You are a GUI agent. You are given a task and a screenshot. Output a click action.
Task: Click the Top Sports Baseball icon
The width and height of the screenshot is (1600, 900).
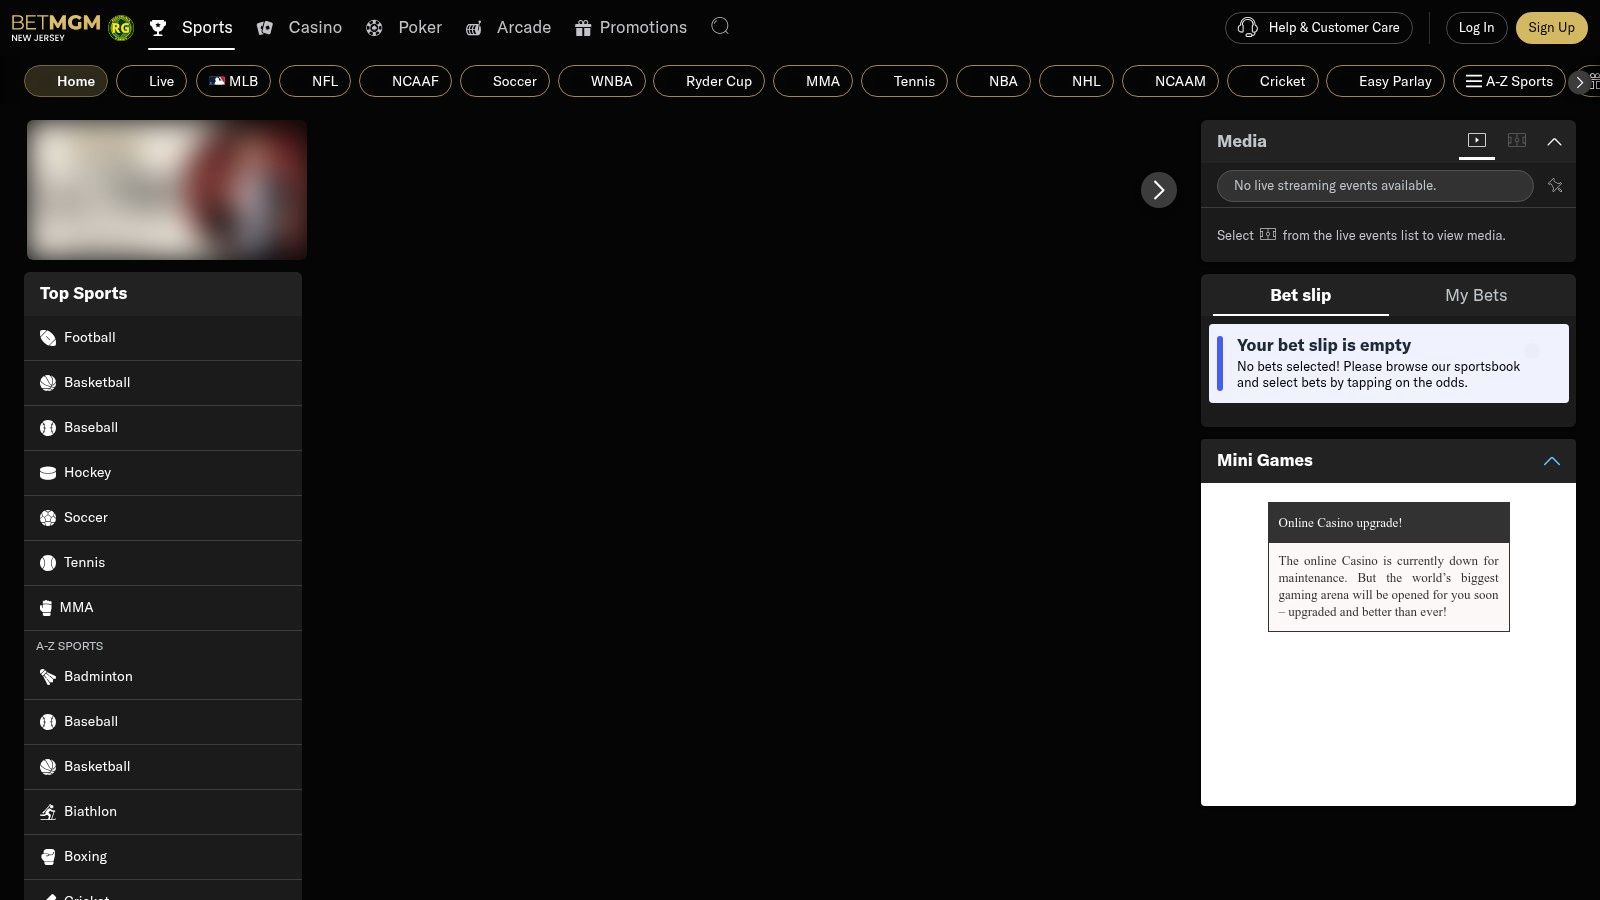point(48,428)
